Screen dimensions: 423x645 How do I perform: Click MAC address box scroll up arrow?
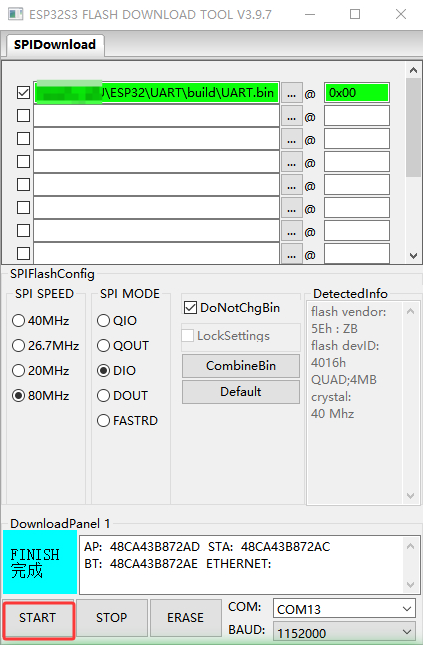[410, 547]
